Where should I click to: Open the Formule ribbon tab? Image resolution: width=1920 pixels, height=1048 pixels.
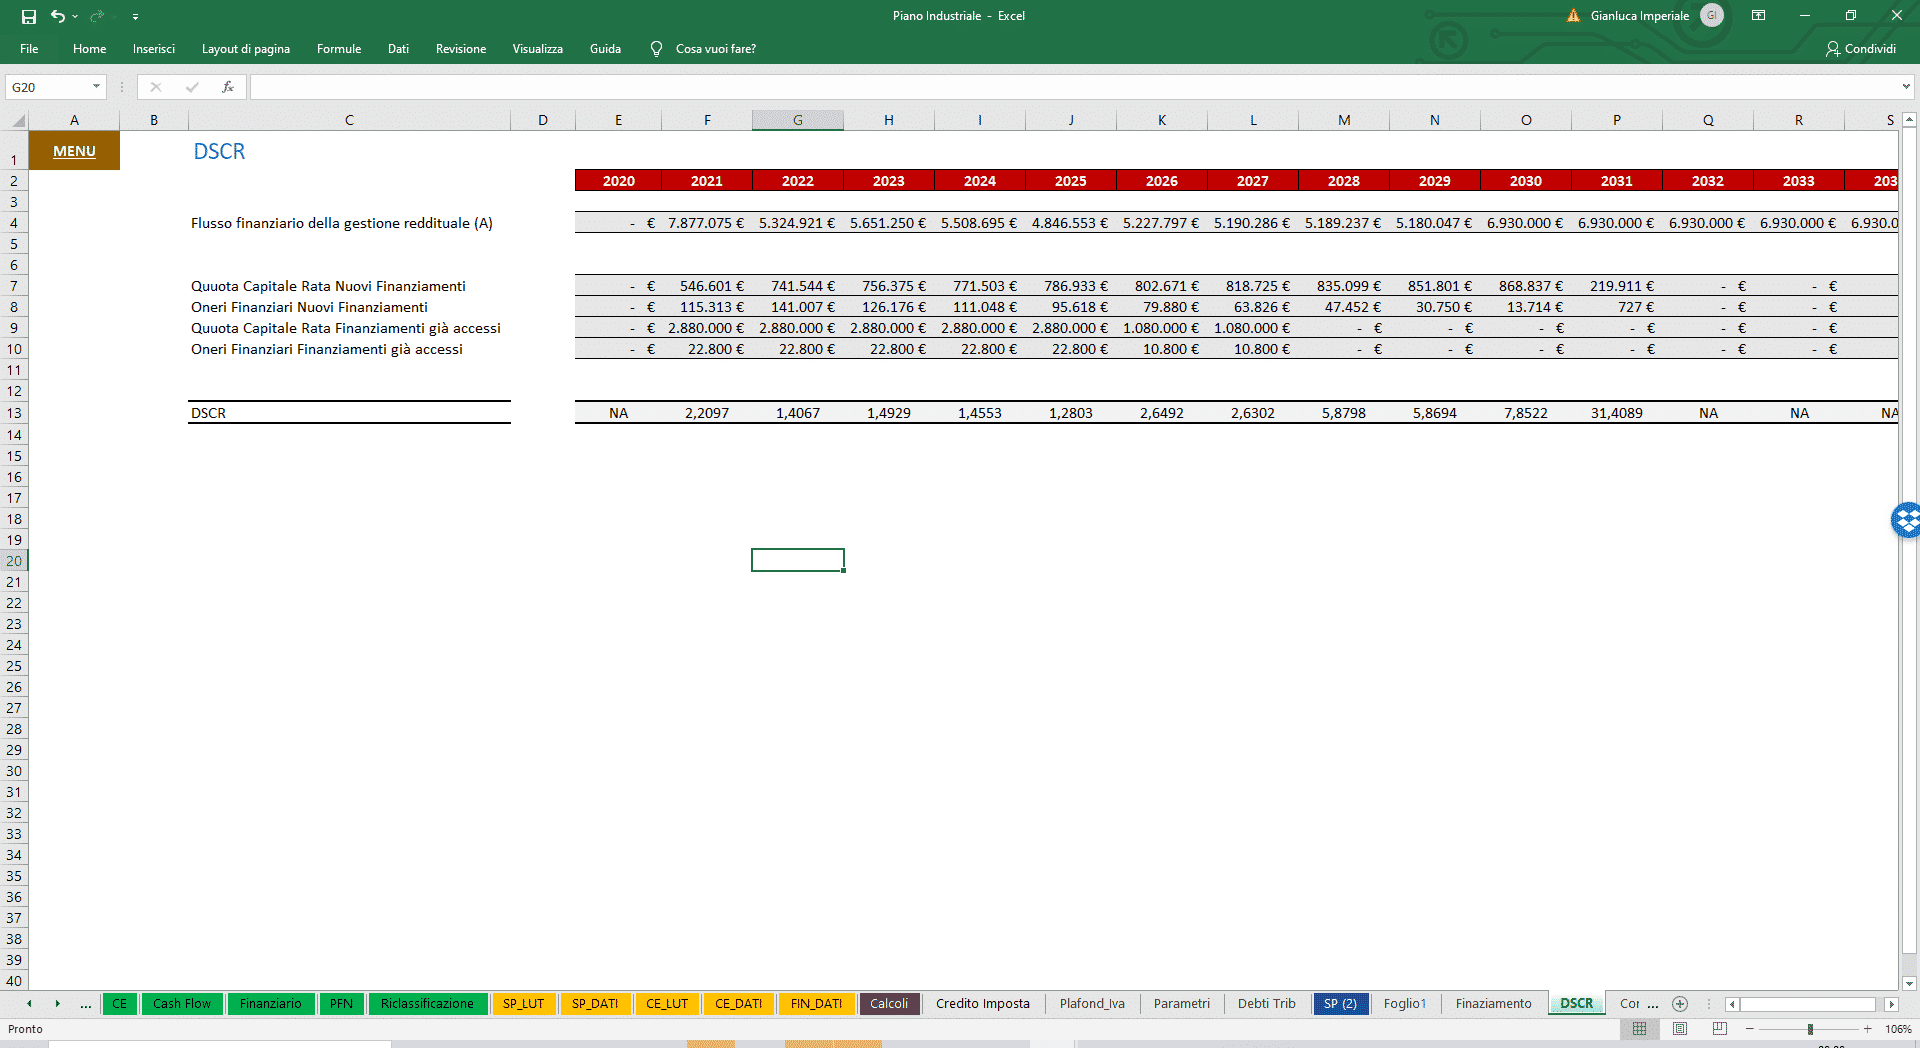coord(339,49)
